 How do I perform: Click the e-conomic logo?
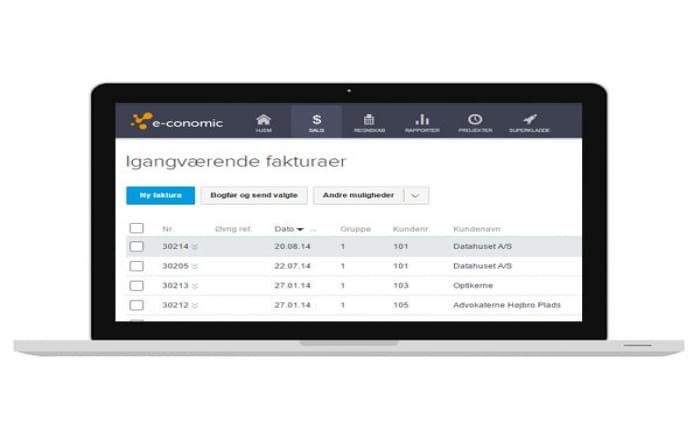coord(177,121)
